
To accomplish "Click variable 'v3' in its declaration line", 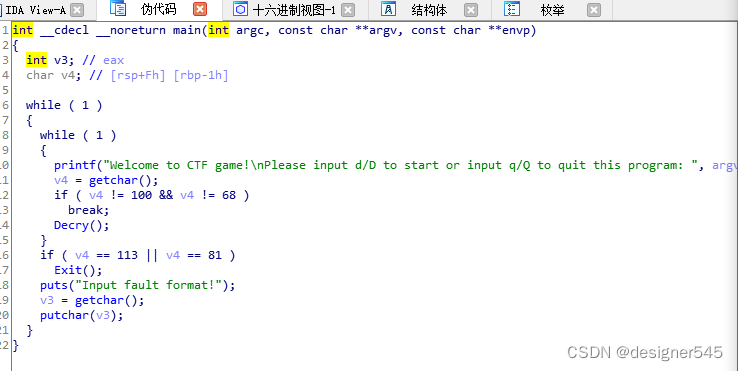I will 61,60.
